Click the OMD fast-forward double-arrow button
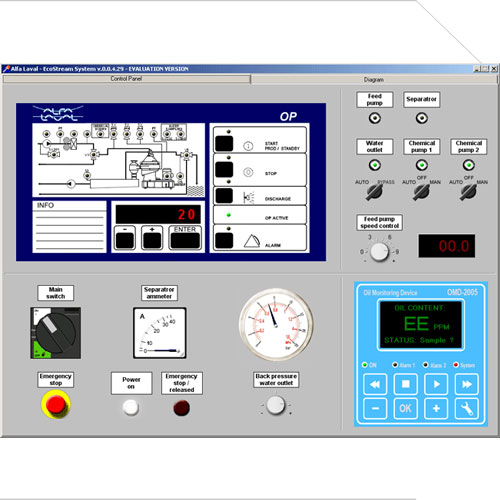 [x=467, y=384]
